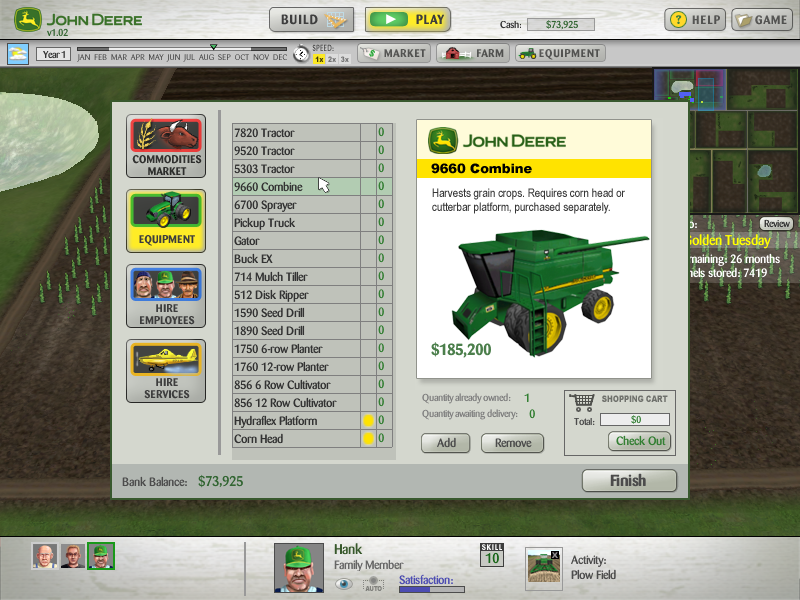Screen dimensions: 800x600
Task: Select second employee portrait with glasses
Action: (73, 556)
